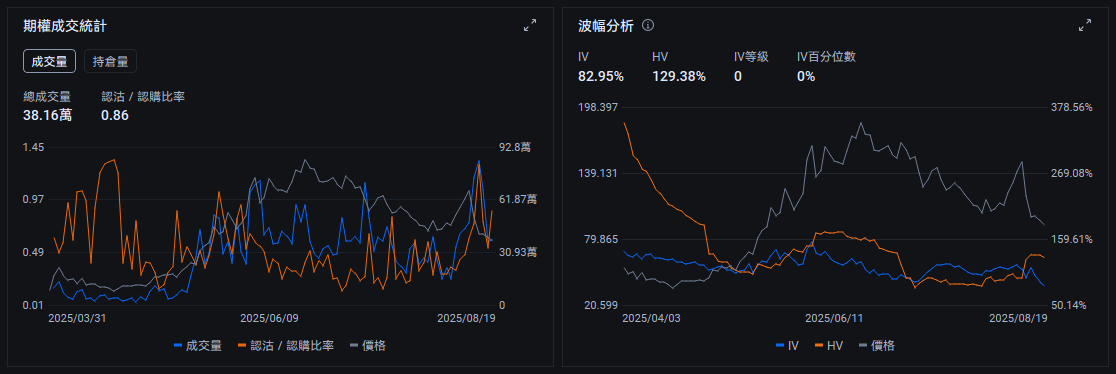The height and width of the screenshot is (374, 1116).
Task: Click the 159.61% volatility axis label
Action: (x=1072, y=239)
